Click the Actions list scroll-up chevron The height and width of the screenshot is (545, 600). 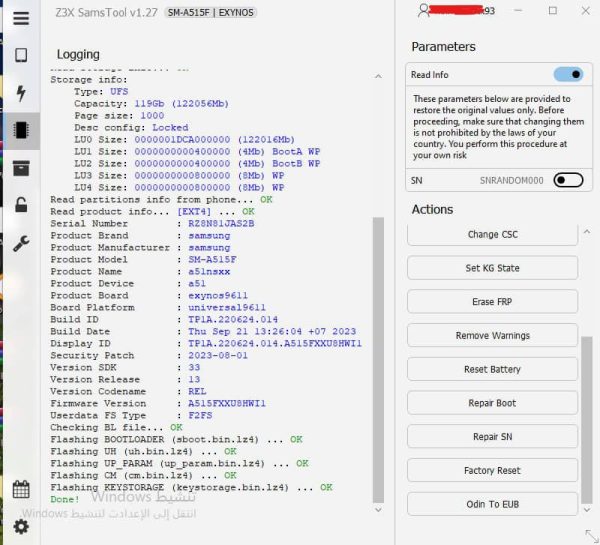(x=587, y=232)
